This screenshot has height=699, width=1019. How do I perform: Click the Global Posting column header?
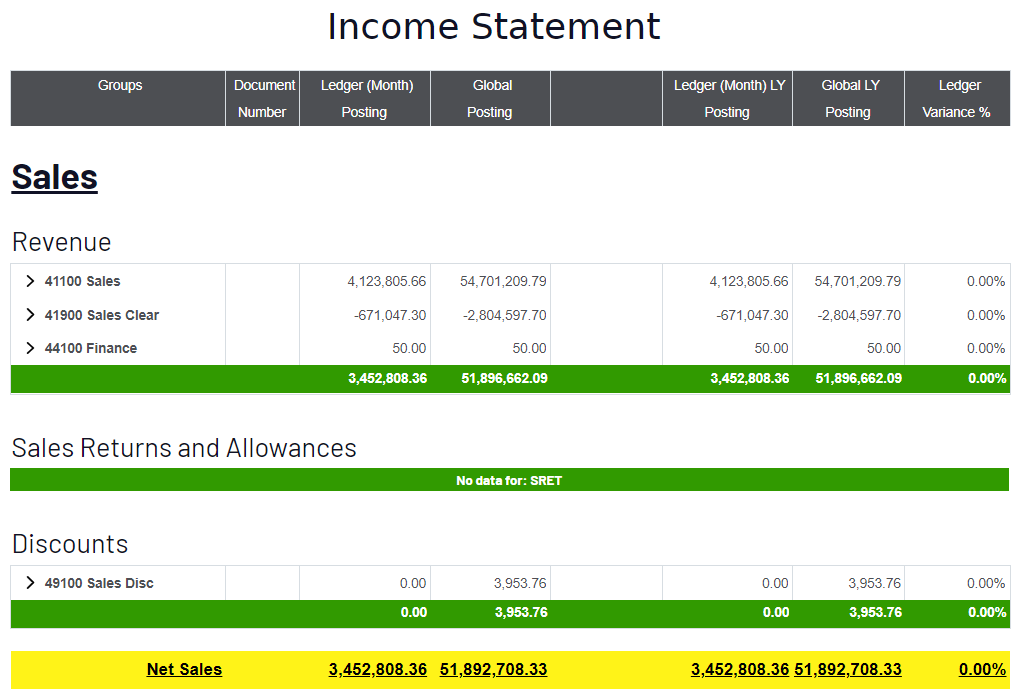tap(491, 98)
